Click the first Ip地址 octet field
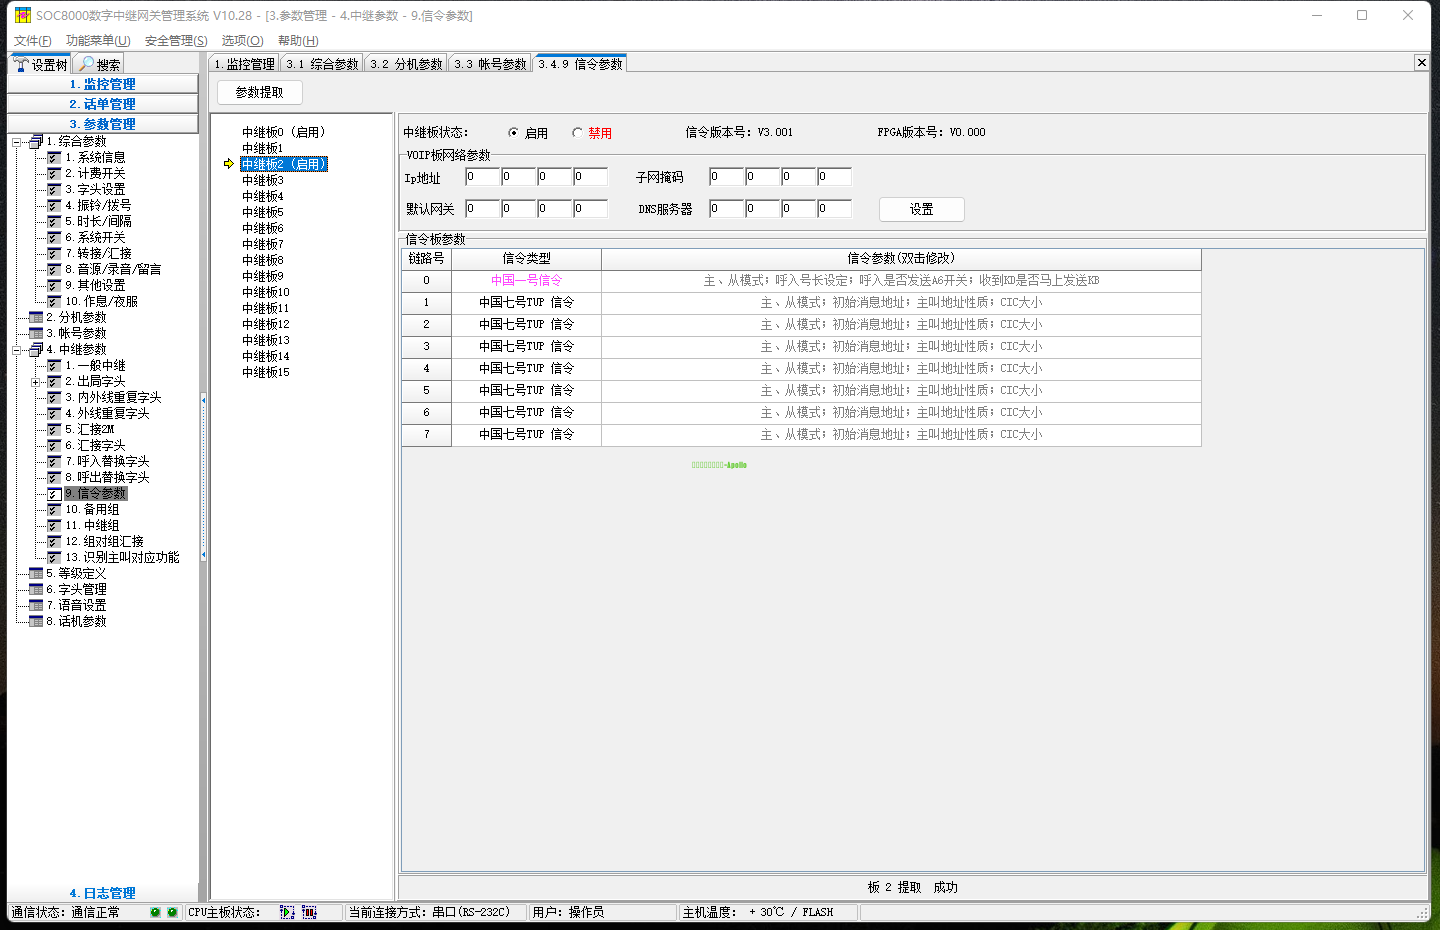The width and height of the screenshot is (1440, 930). (482, 177)
